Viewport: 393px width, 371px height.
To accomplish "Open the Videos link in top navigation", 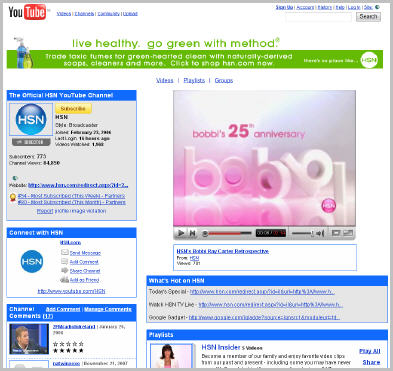I will tap(64, 14).
